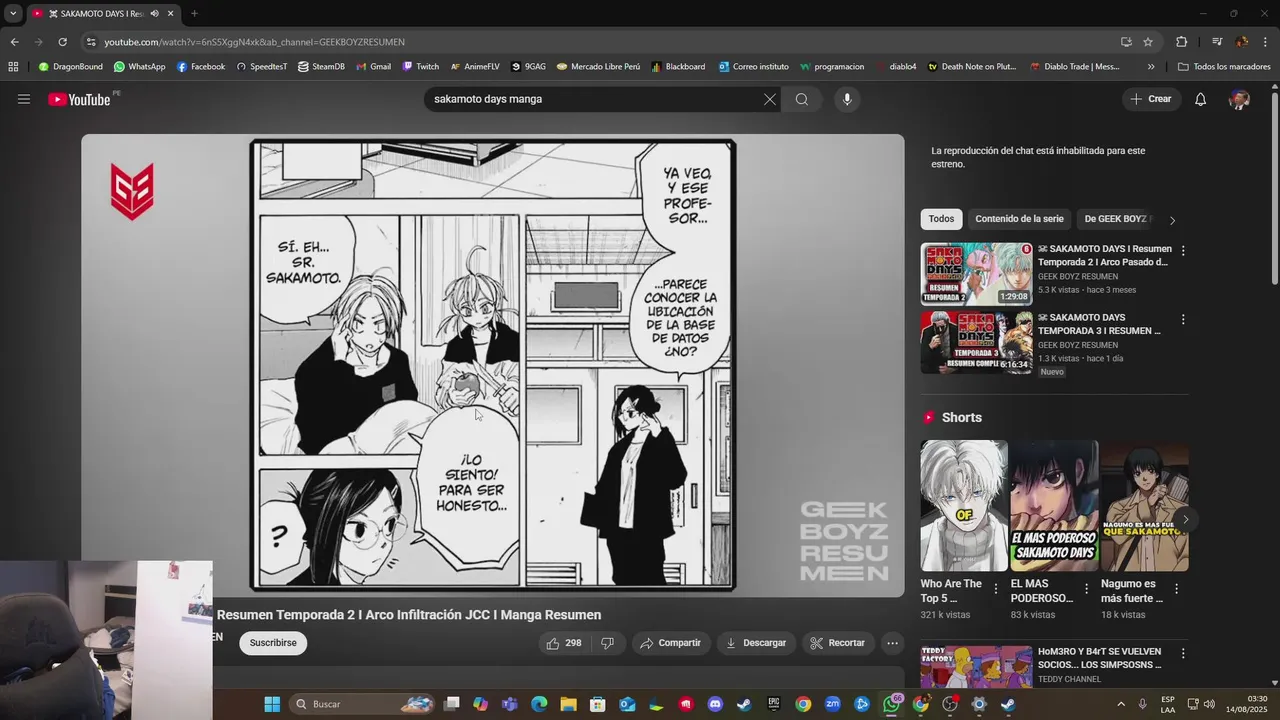Show more filter chips with right arrow
1280x720 pixels.
(1172, 220)
